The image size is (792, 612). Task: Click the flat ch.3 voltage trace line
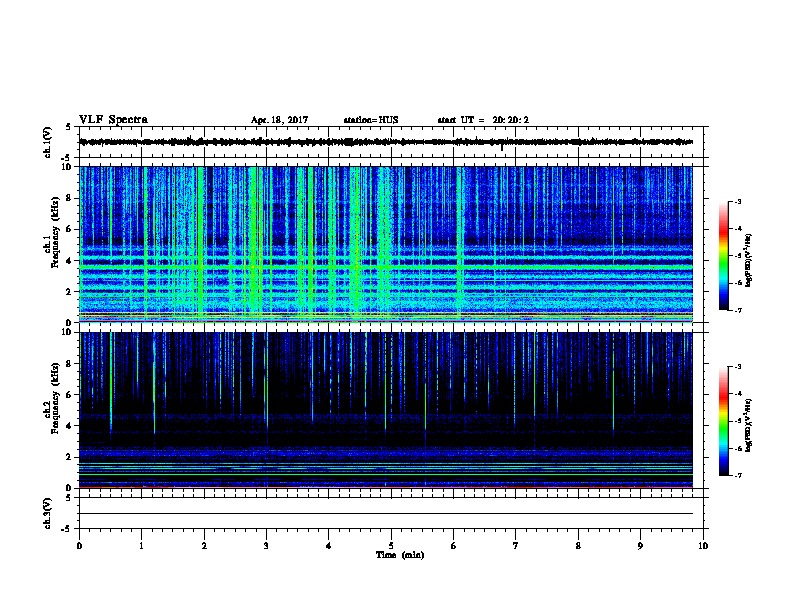[386, 514]
